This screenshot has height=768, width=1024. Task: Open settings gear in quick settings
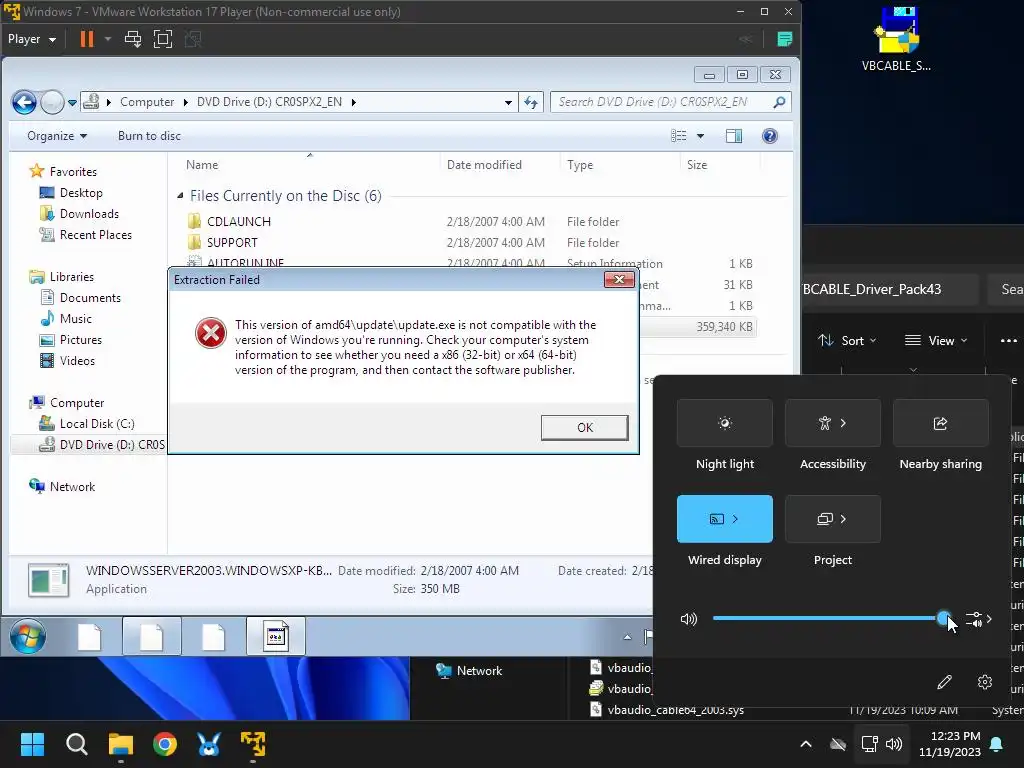pyautogui.click(x=985, y=682)
